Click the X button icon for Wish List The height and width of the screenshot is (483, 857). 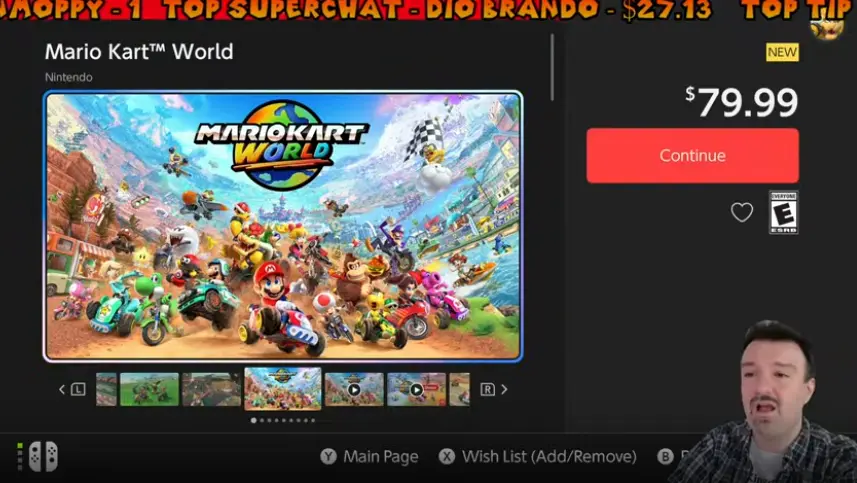(447, 456)
